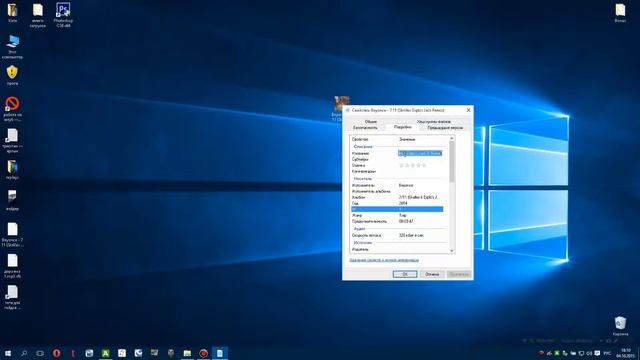640x360 pixels.
Task: Select Beyonce - 7 11 file on desktop
Action: (x=12, y=235)
